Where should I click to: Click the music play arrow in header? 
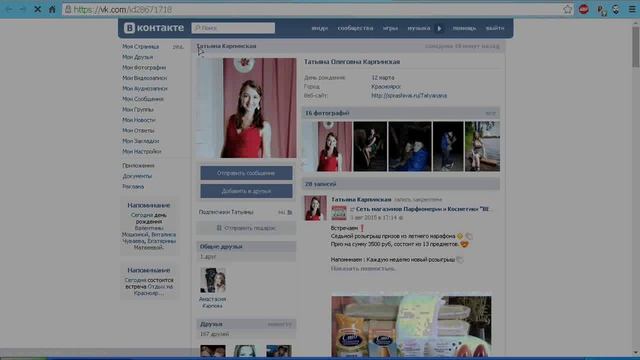[440, 28]
